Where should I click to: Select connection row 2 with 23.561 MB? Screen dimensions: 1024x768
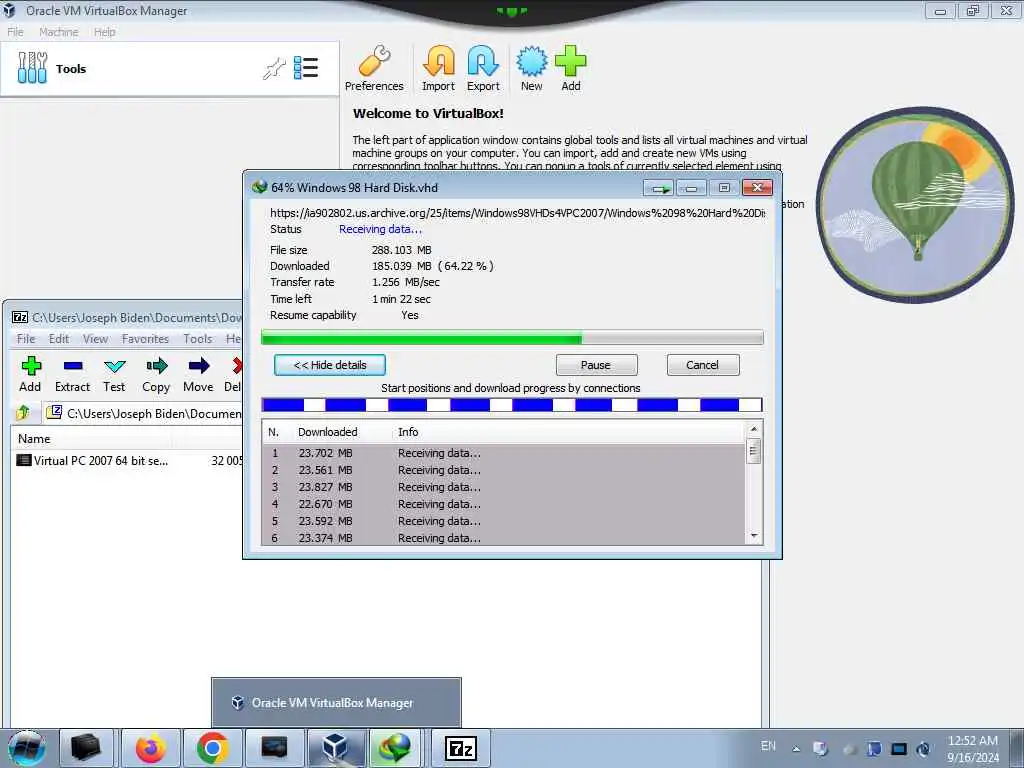pyautogui.click(x=503, y=470)
